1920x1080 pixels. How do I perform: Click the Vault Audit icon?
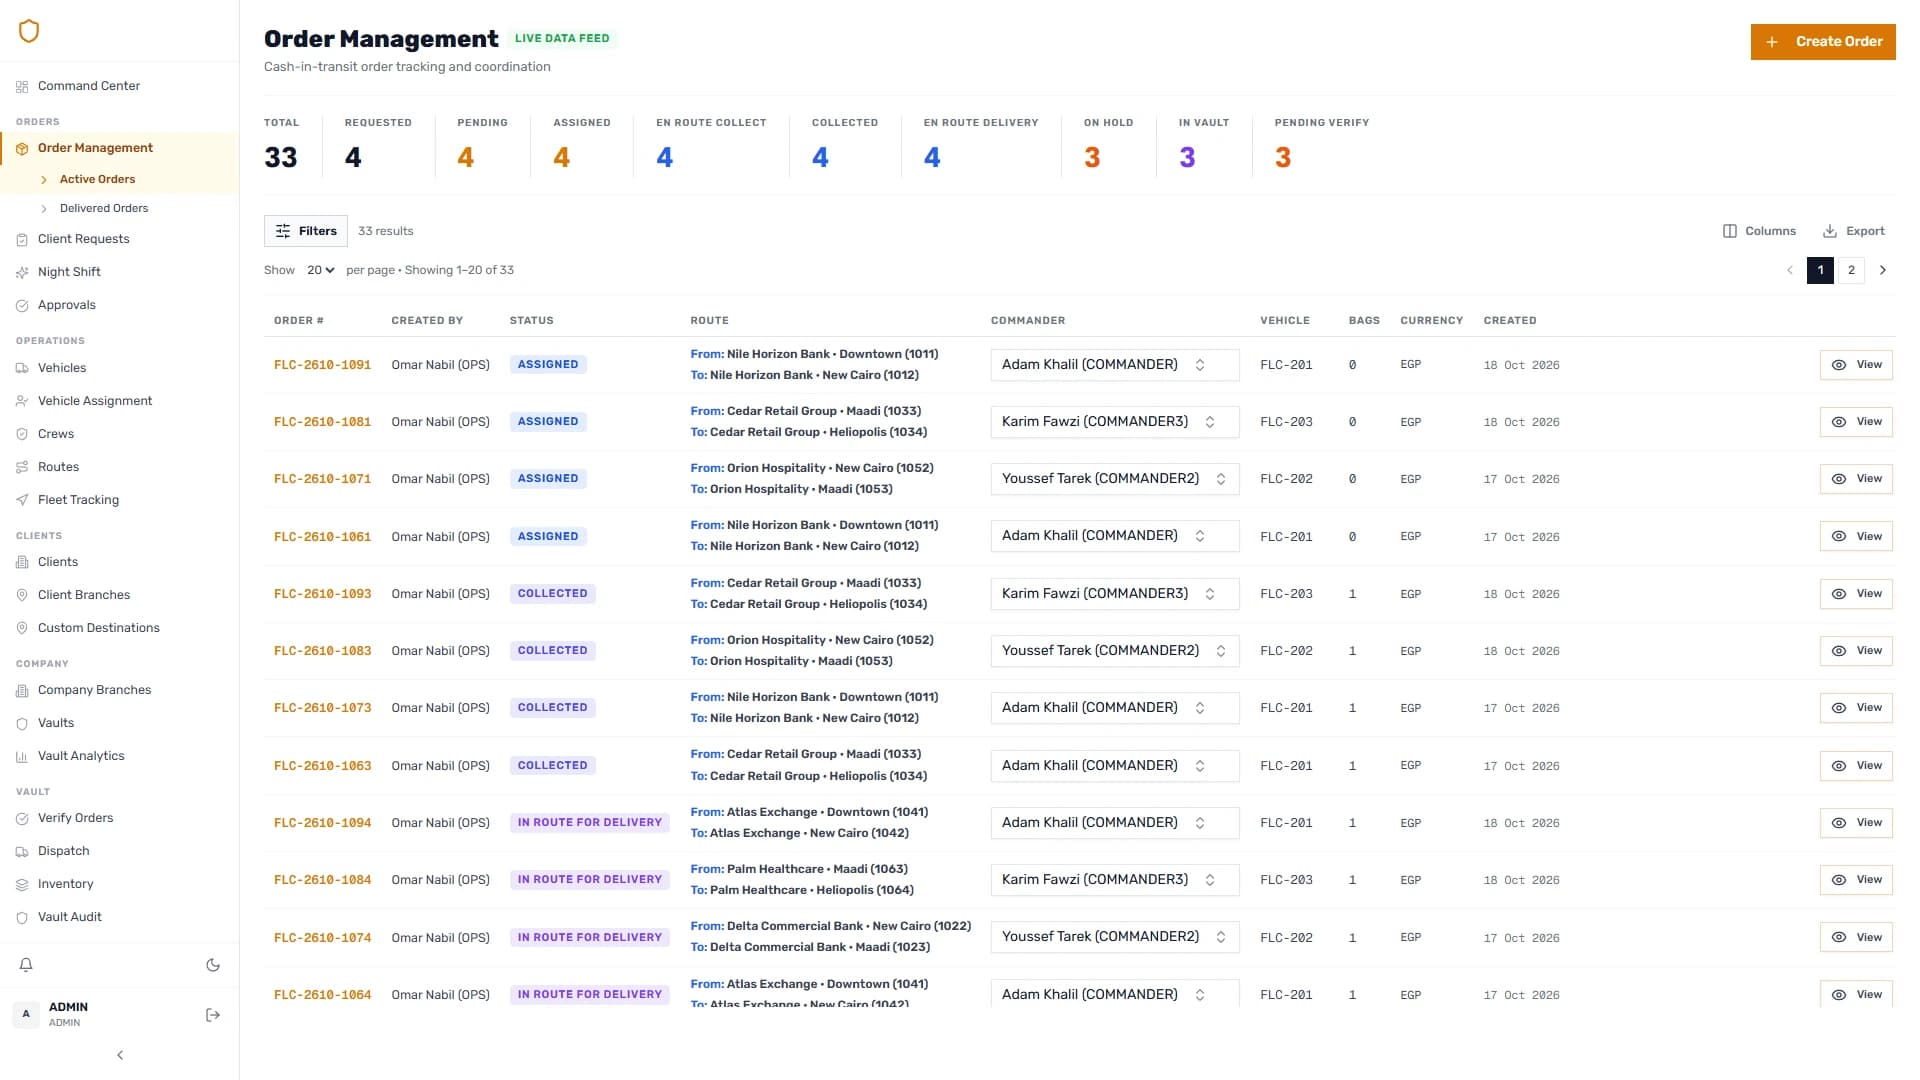tap(22, 917)
